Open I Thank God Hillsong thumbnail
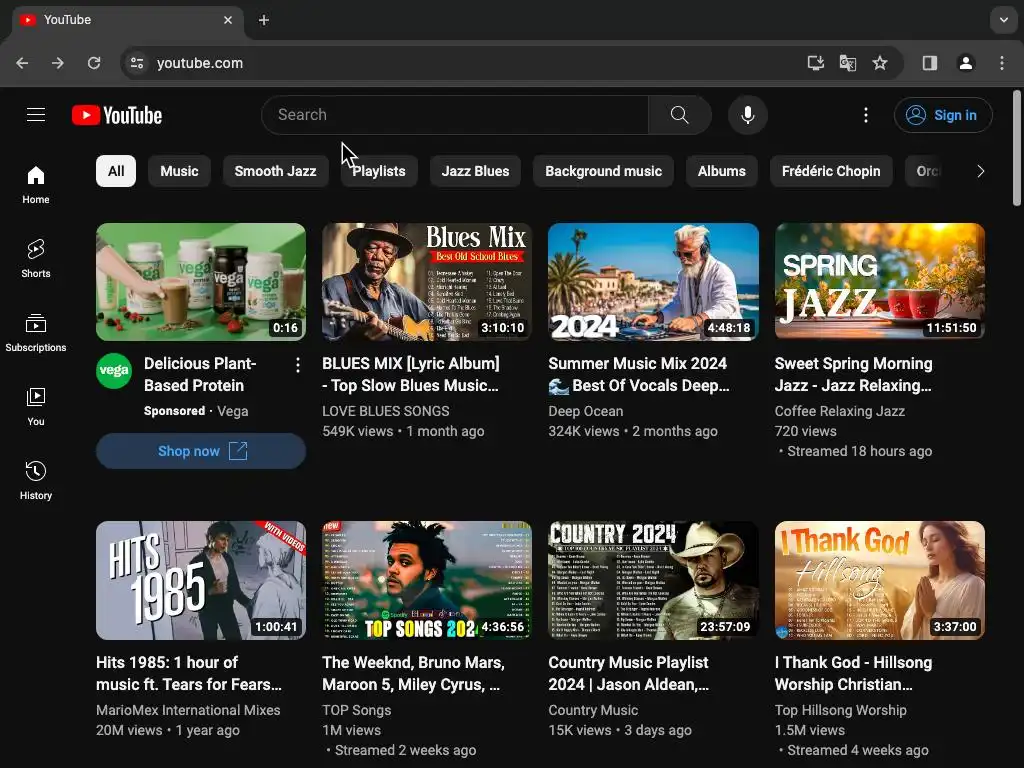The height and width of the screenshot is (768, 1024). tap(880, 581)
